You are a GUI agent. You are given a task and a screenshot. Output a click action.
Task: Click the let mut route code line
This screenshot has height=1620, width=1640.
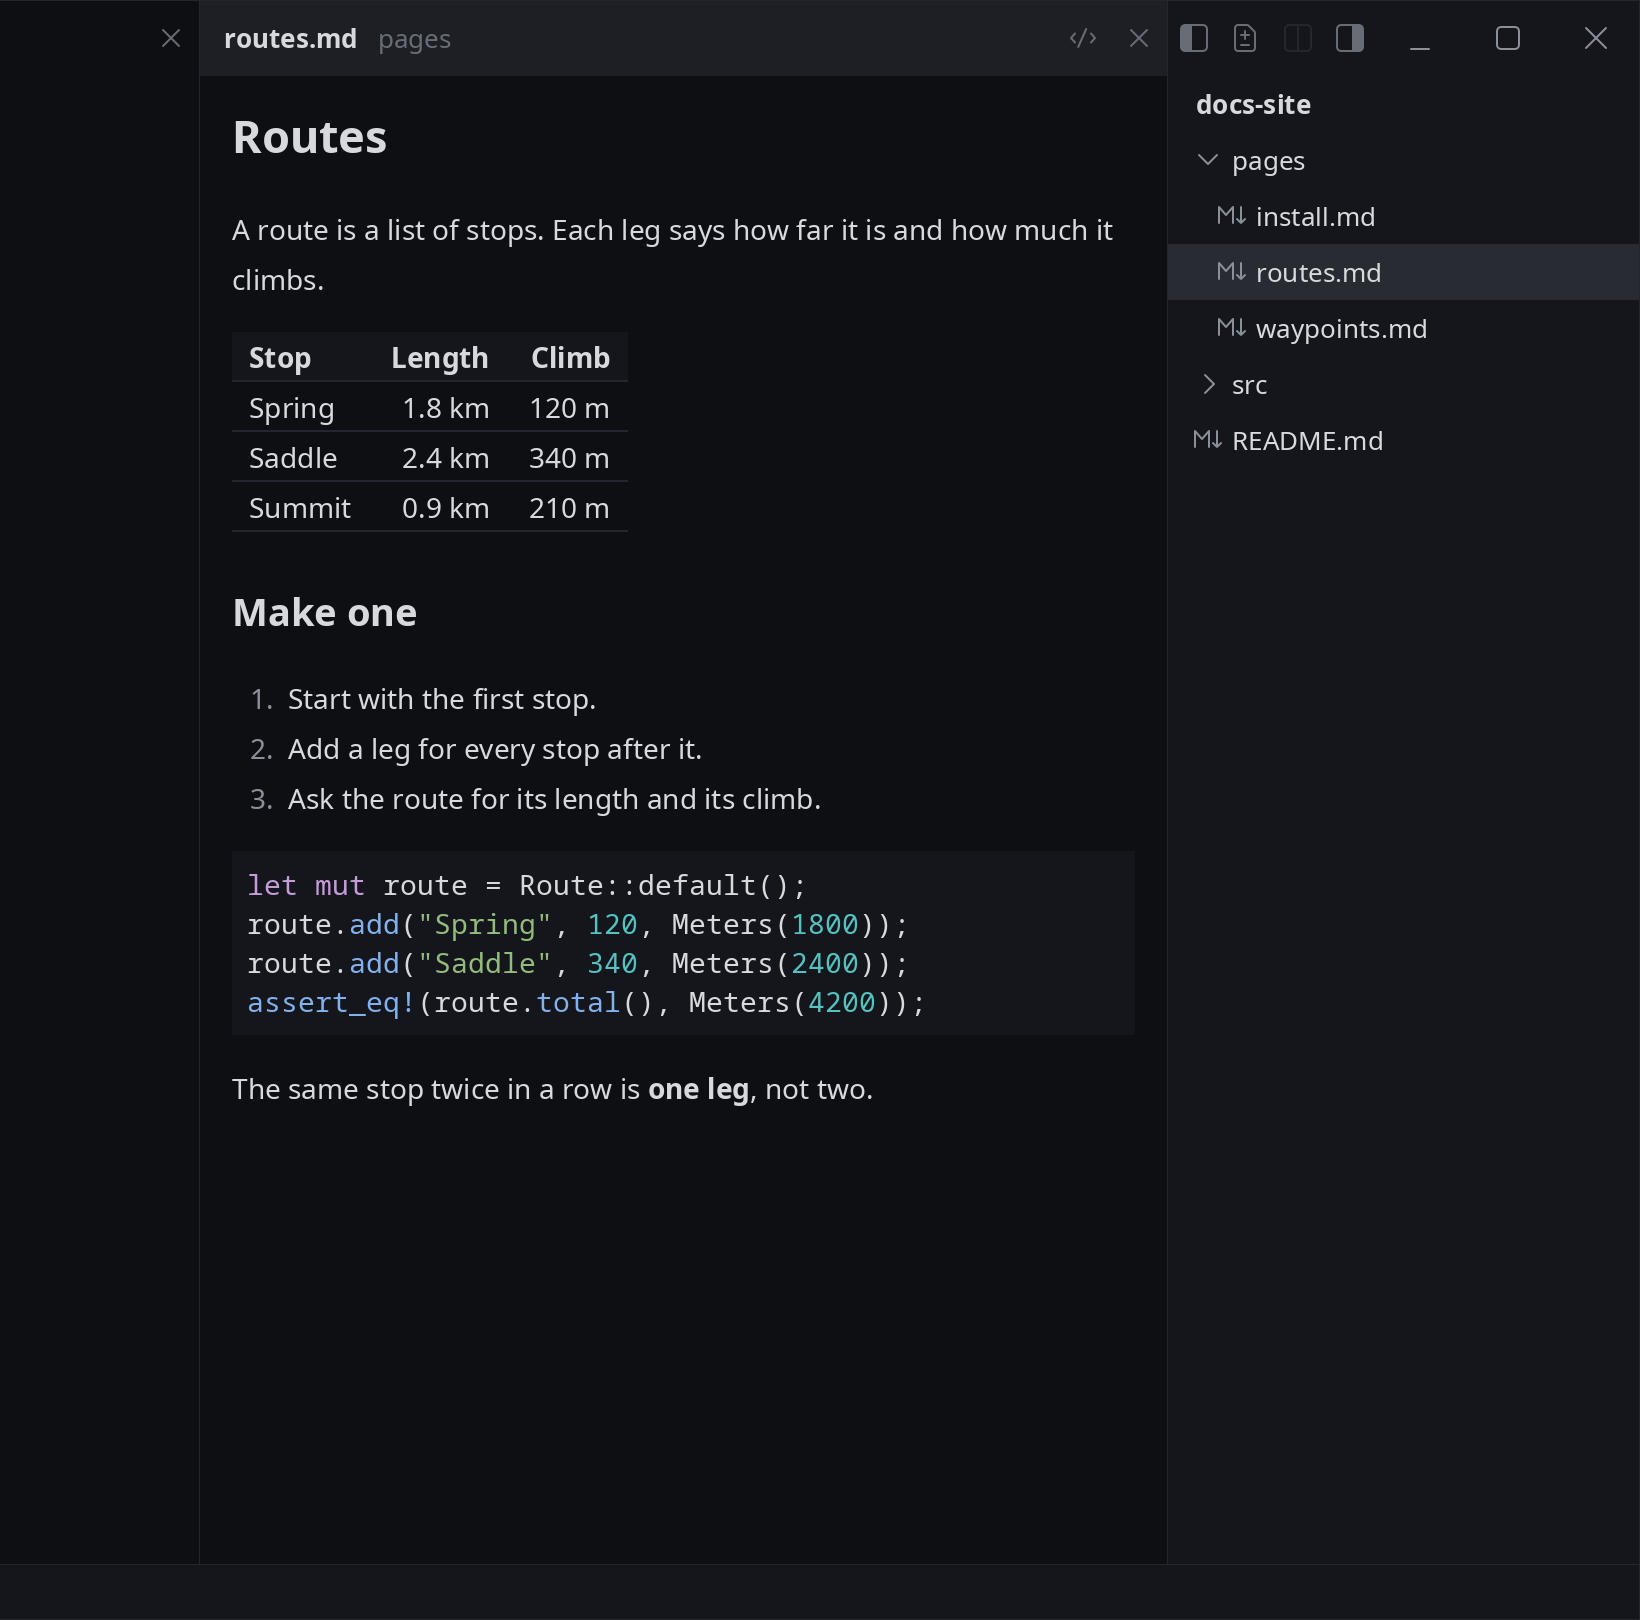pyautogui.click(x=526, y=885)
